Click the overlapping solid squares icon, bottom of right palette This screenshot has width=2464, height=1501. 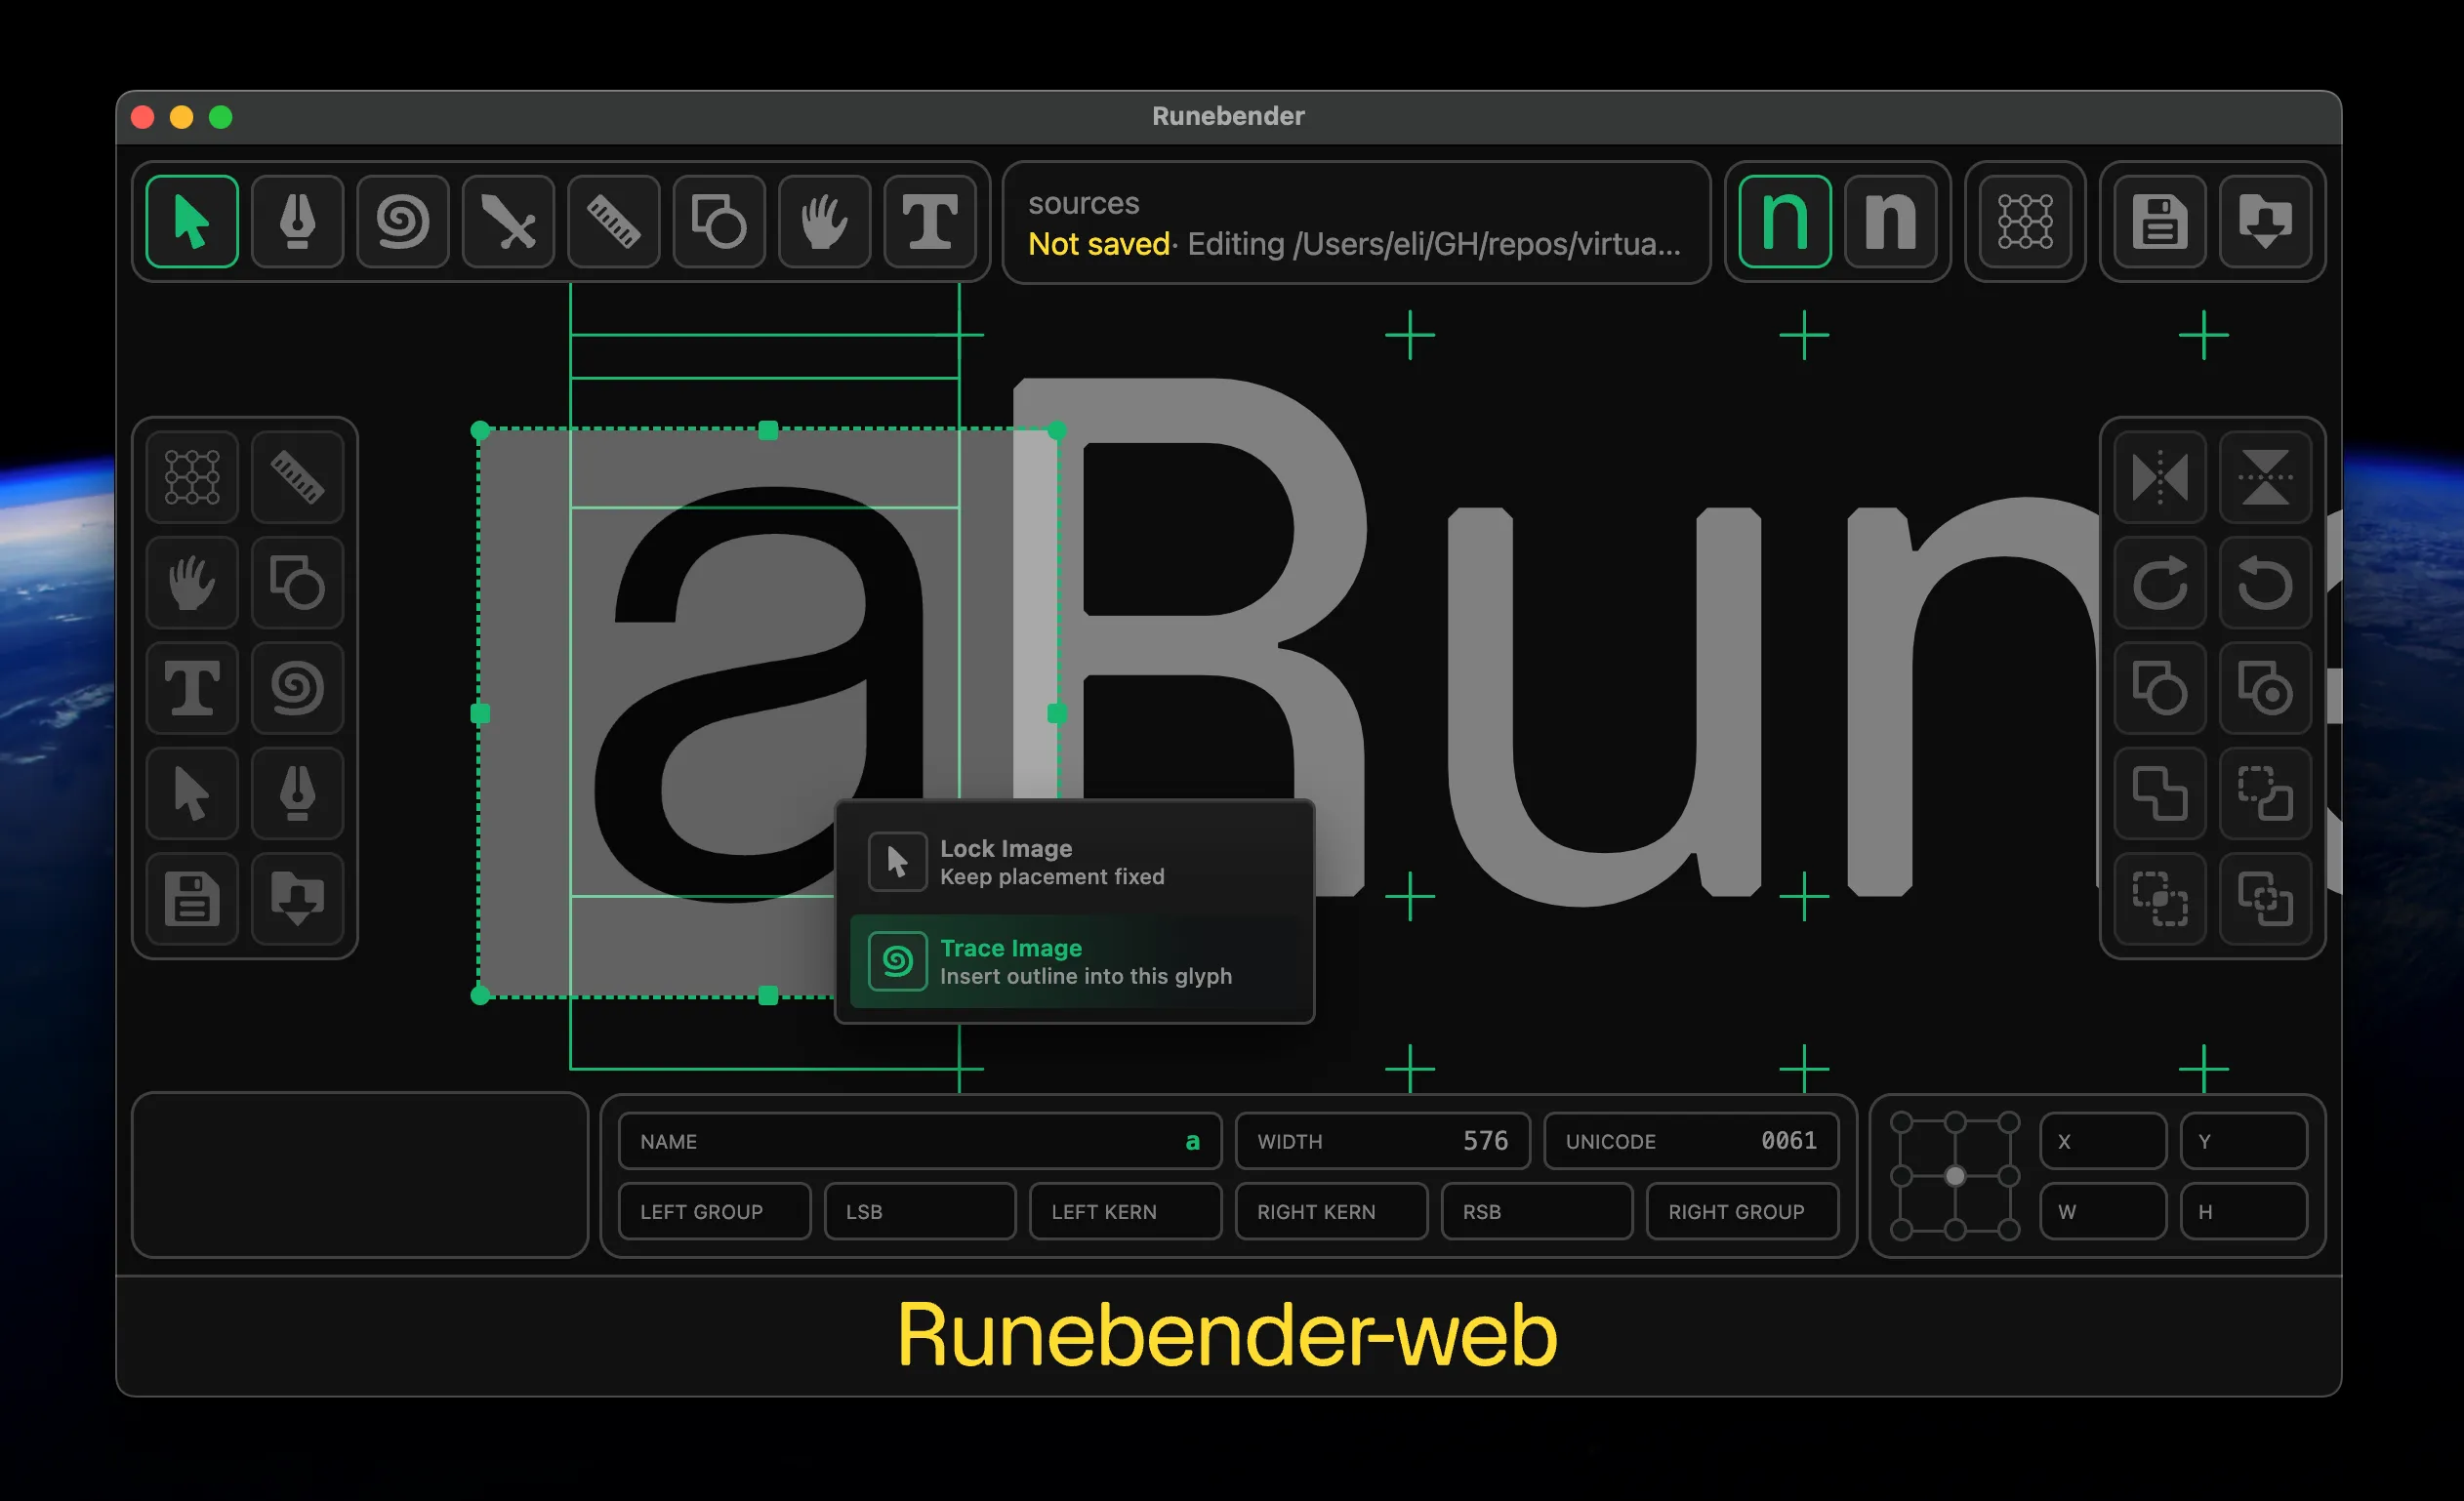(x=2265, y=899)
